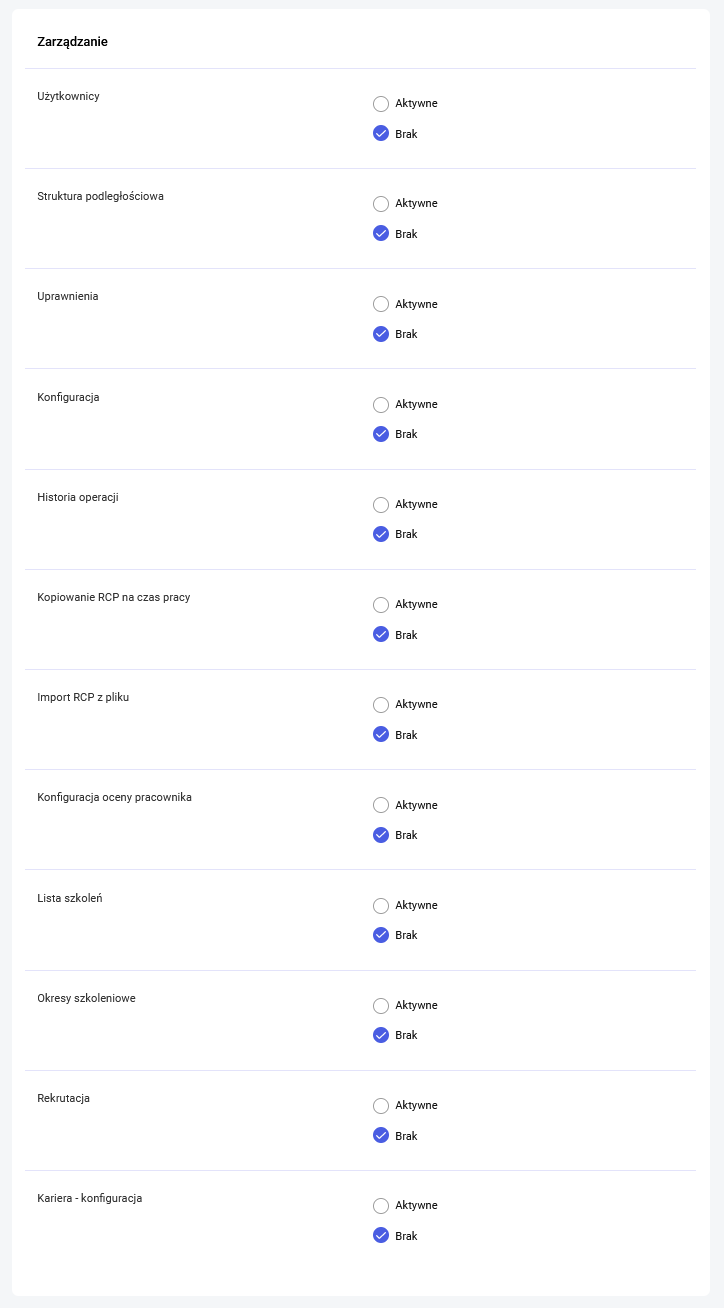Choose Brak for Kariera - konfiguracja
The image size is (724, 1308).
(381, 1235)
